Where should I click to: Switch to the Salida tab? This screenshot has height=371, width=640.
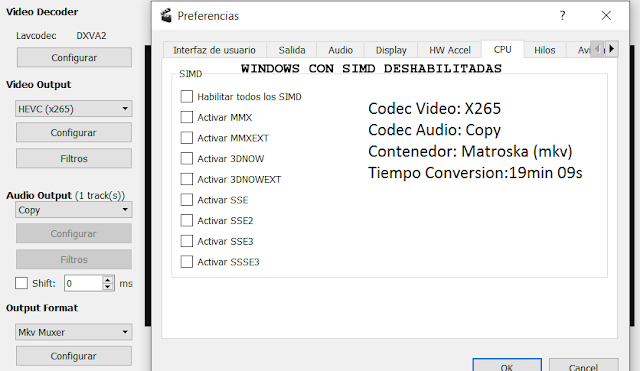(x=292, y=50)
